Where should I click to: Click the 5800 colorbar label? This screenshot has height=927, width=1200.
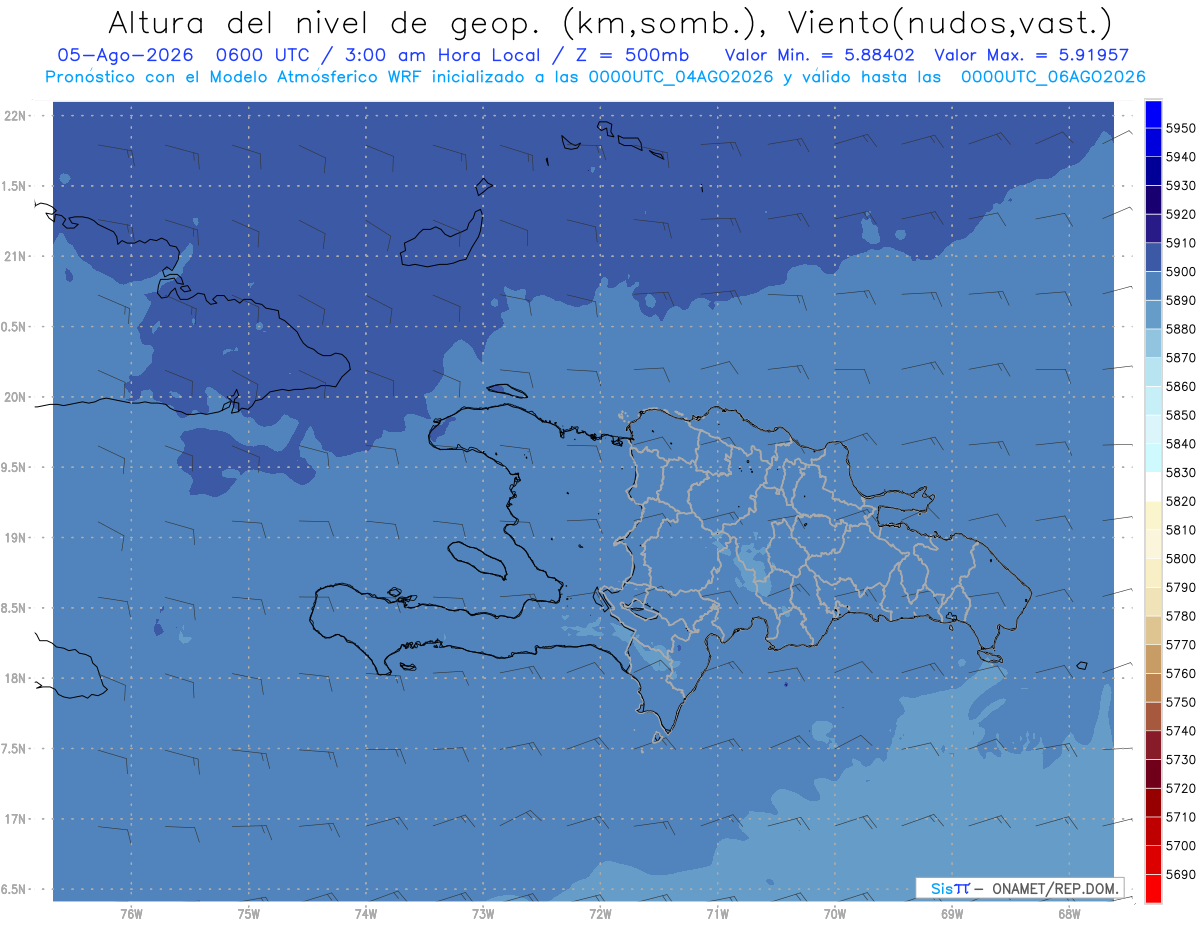coord(1181,558)
